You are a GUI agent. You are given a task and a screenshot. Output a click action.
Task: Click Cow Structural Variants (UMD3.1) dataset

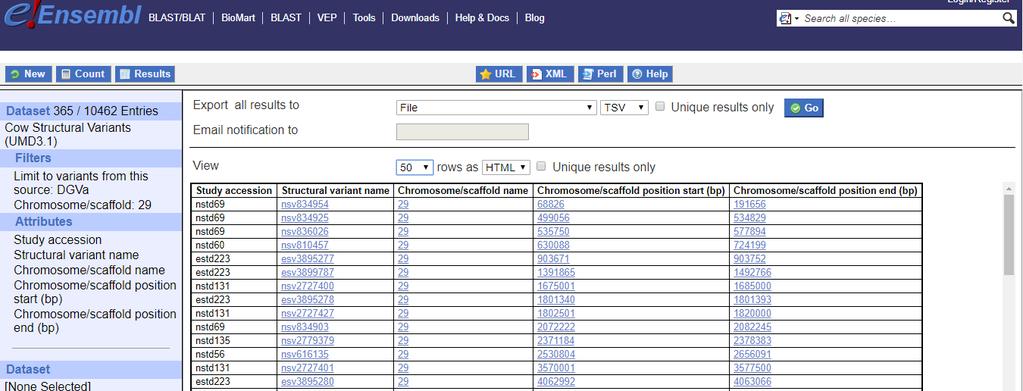[68, 134]
